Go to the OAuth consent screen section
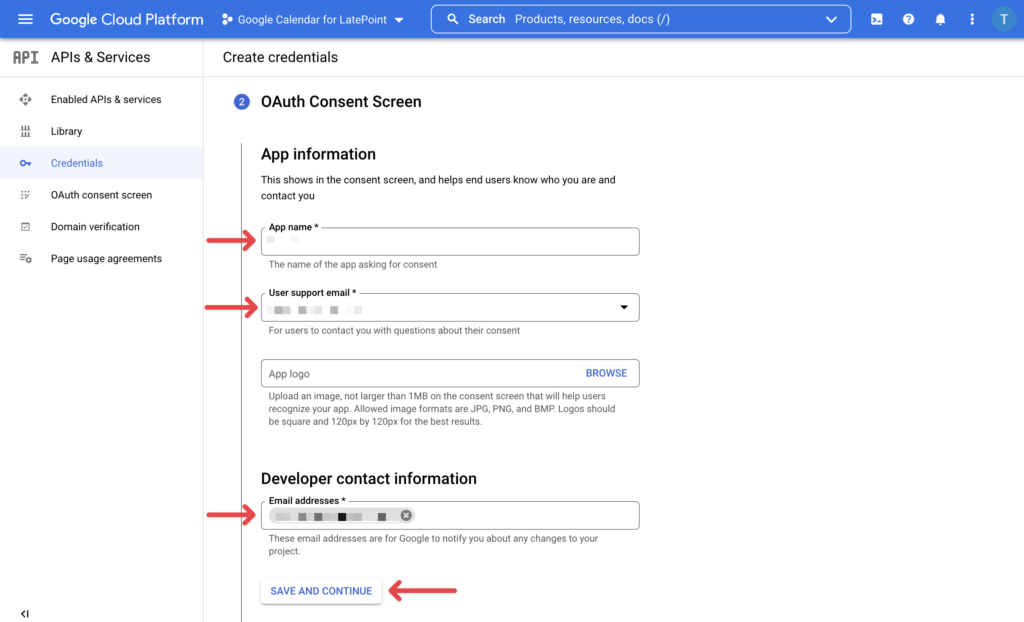1024x622 pixels. 101,194
